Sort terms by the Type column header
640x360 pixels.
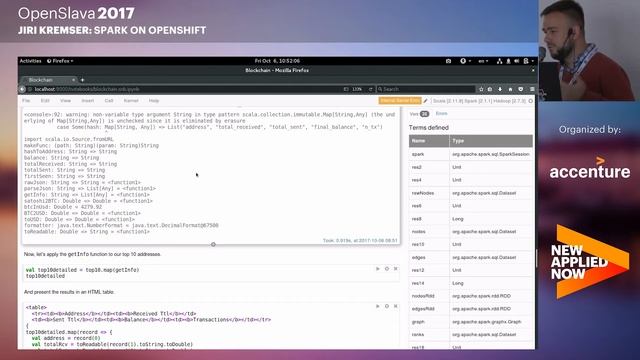491,141
